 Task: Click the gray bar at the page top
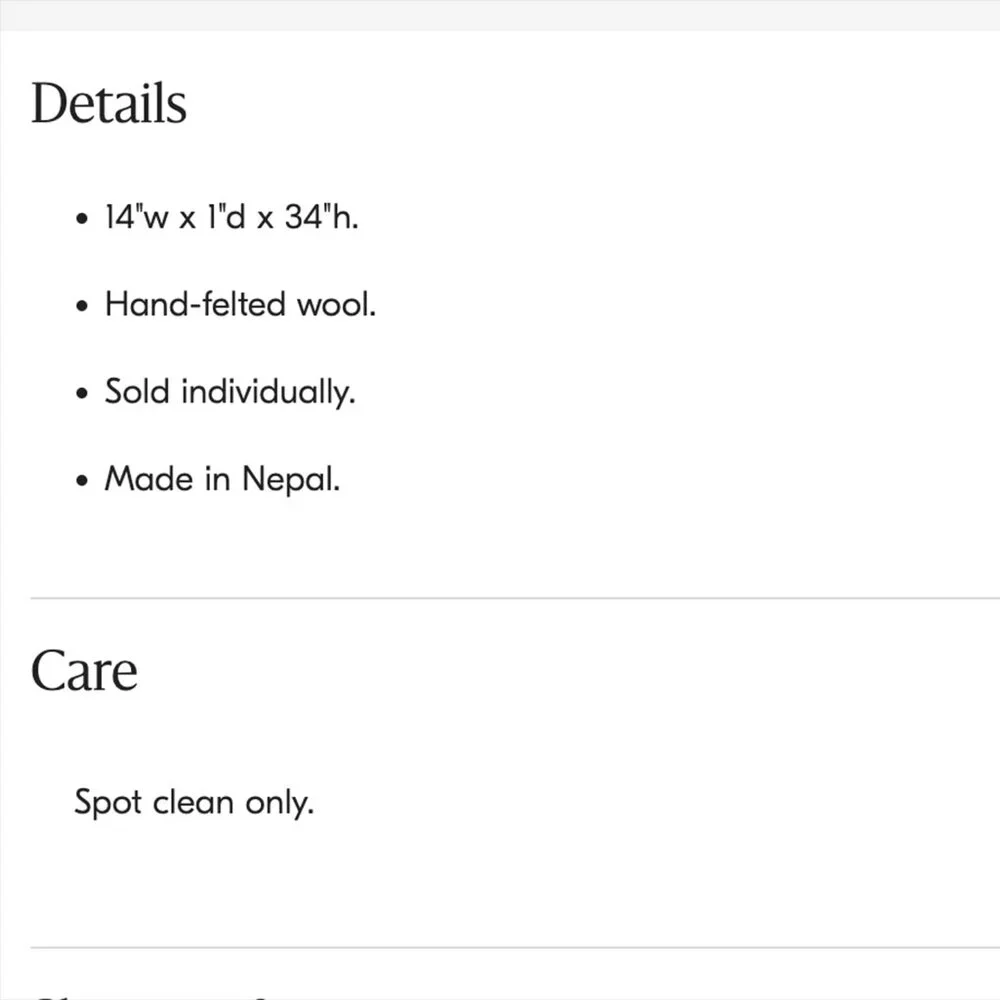point(500,15)
